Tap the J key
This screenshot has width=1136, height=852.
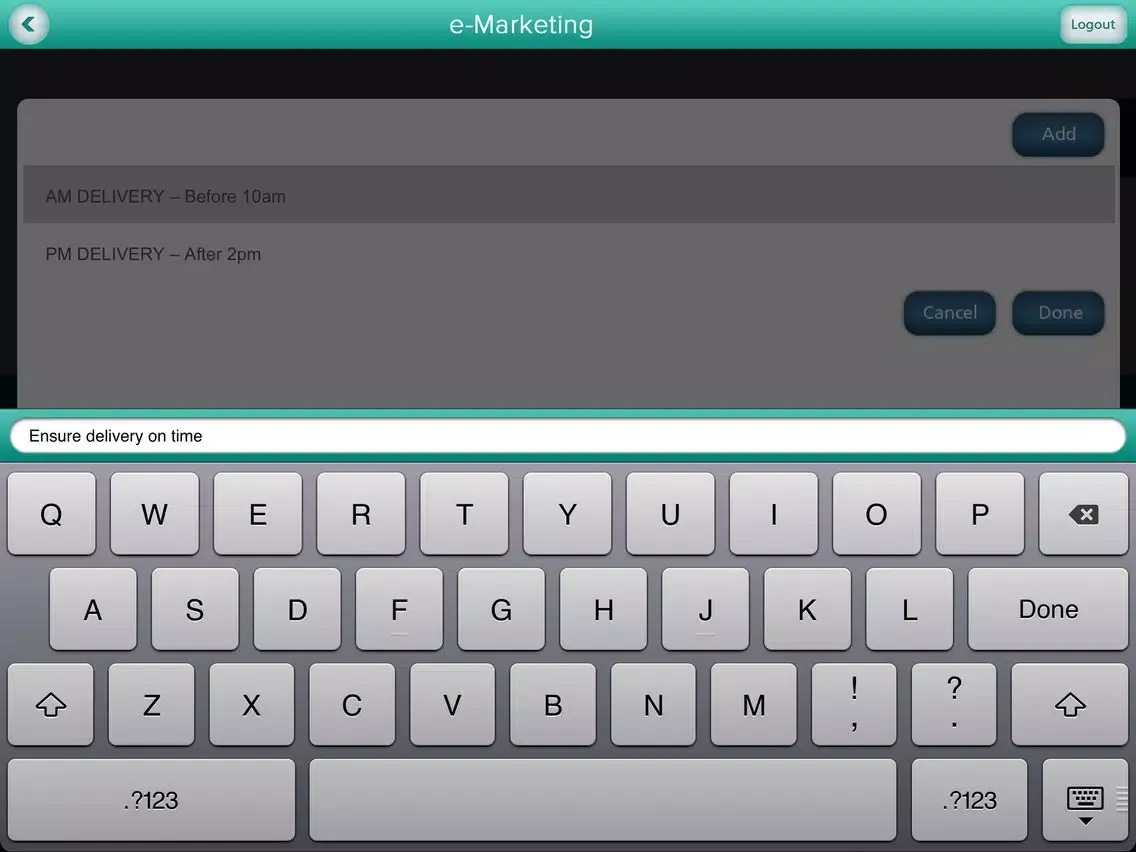click(706, 609)
